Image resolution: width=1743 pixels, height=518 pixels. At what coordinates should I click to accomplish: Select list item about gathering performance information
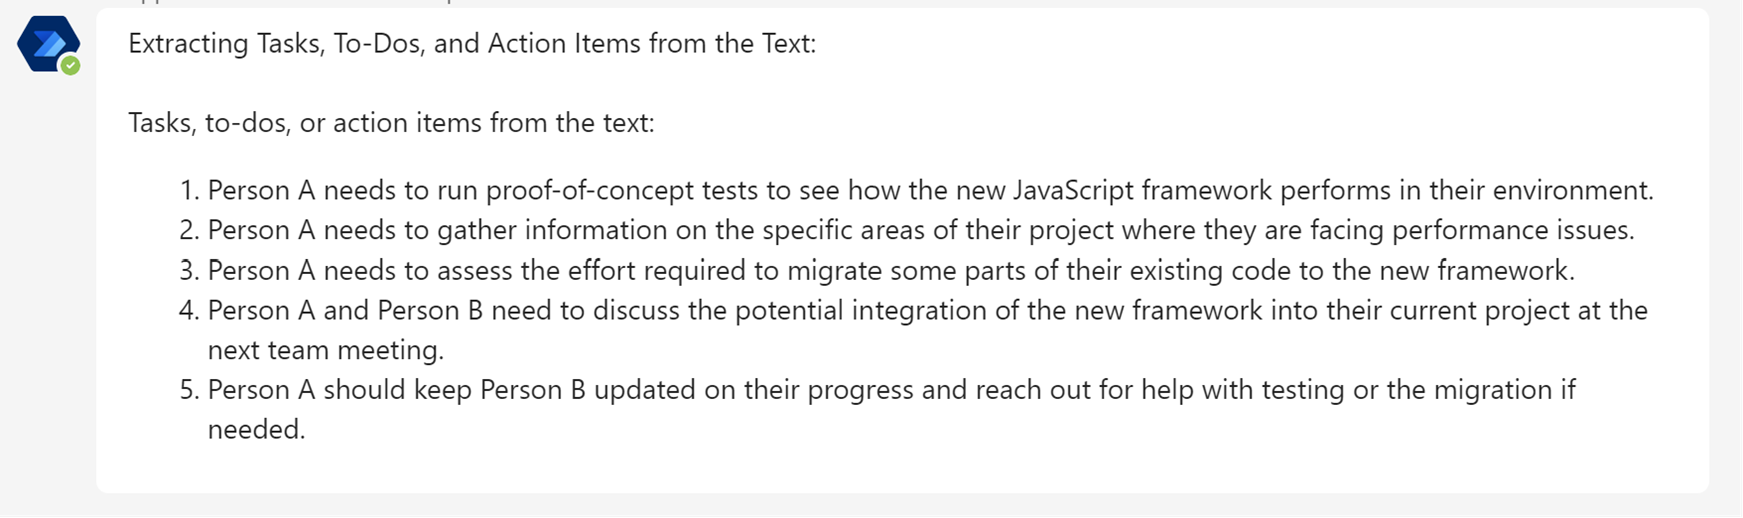pyautogui.click(x=920, y=230)
